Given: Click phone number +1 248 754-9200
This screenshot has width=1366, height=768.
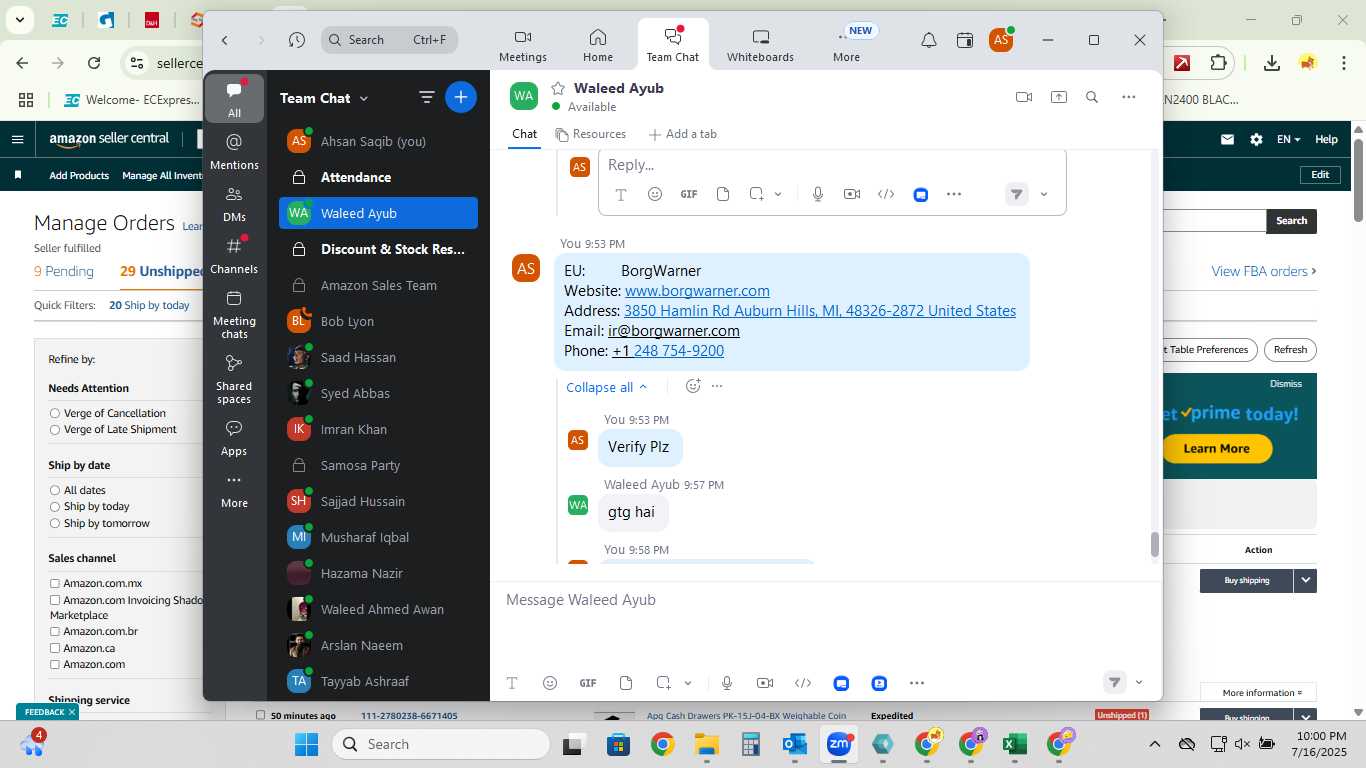Looking at the screenshot, I should pyautogui.click(x=668, y=351).
